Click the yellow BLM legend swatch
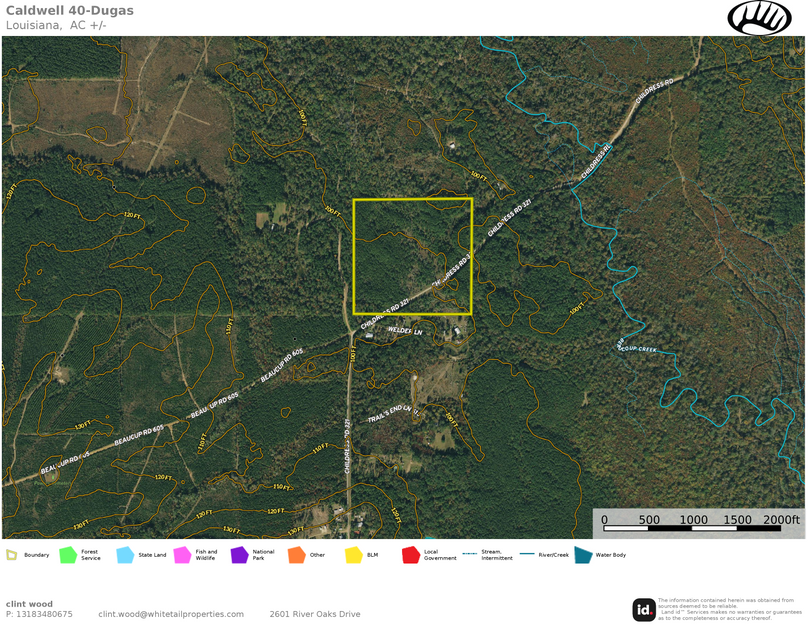 point(353,554)
